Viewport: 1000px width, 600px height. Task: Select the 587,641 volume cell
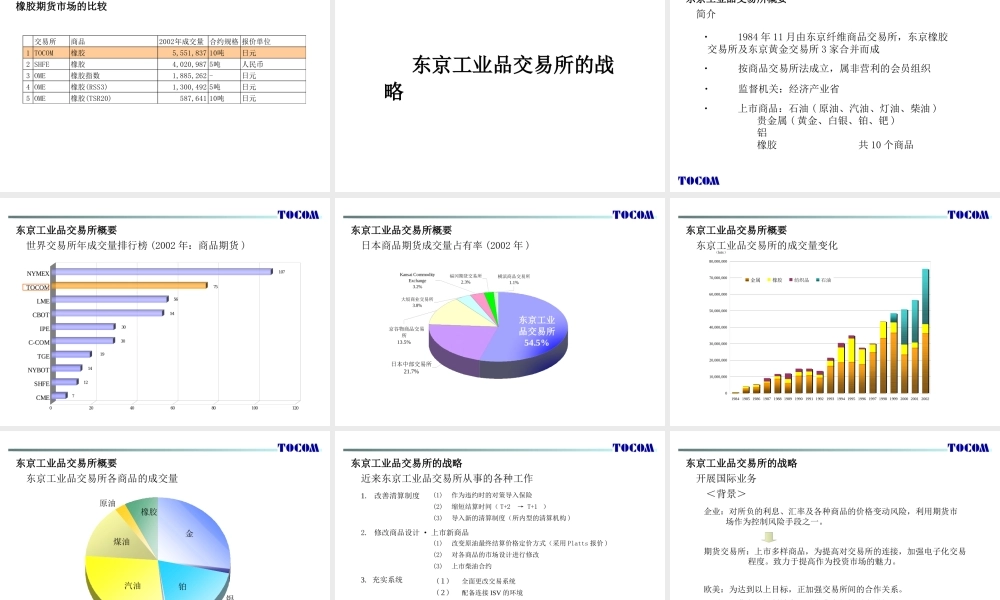point(182,98)
